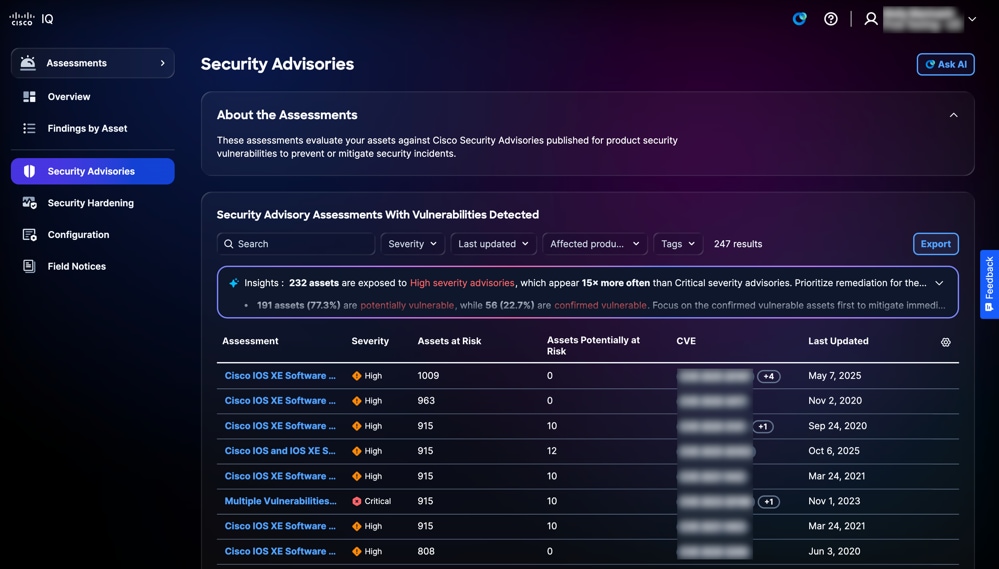Click the Assessments alarm icon
Viewport: 999px width, 569px height.
click(27, 62)
